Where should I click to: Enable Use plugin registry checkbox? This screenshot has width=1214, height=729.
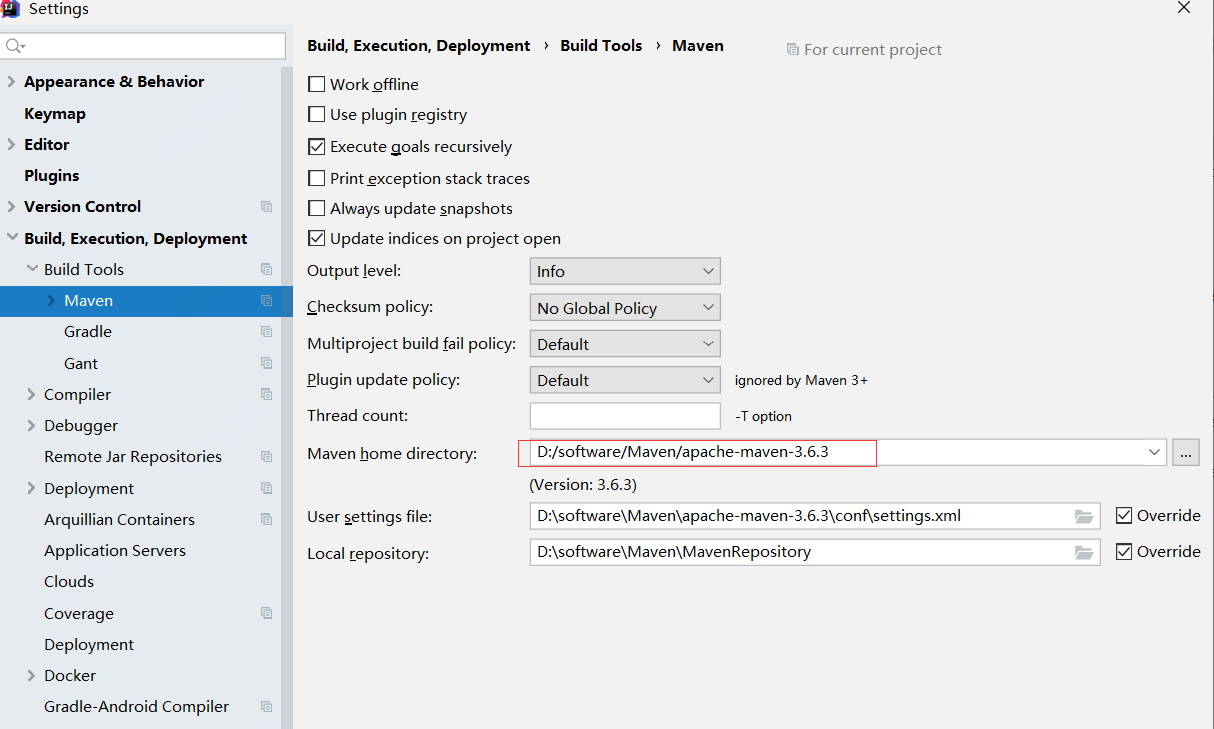(317, 114)
